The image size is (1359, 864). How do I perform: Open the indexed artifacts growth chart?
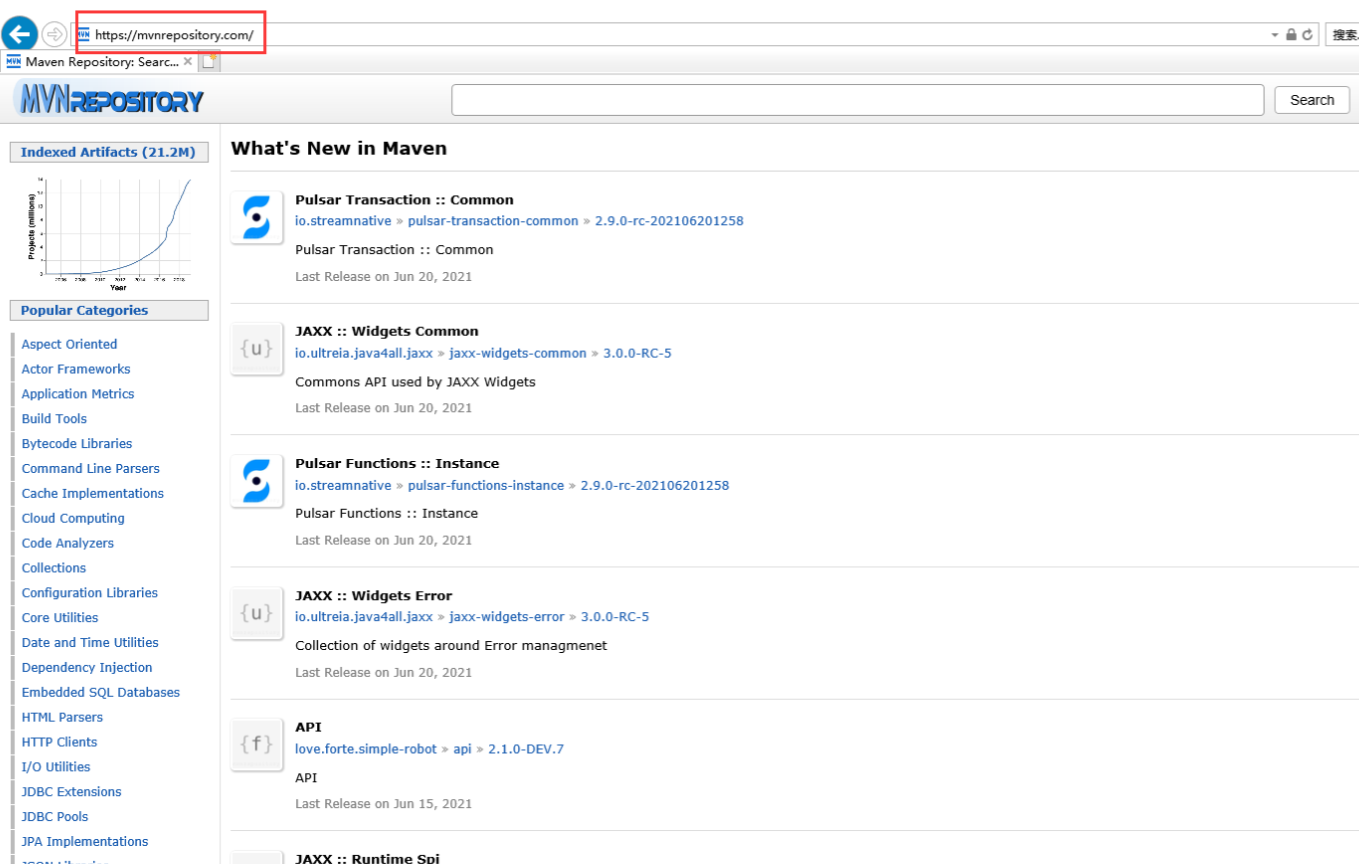pyautogui.click(x=109, y=232)
